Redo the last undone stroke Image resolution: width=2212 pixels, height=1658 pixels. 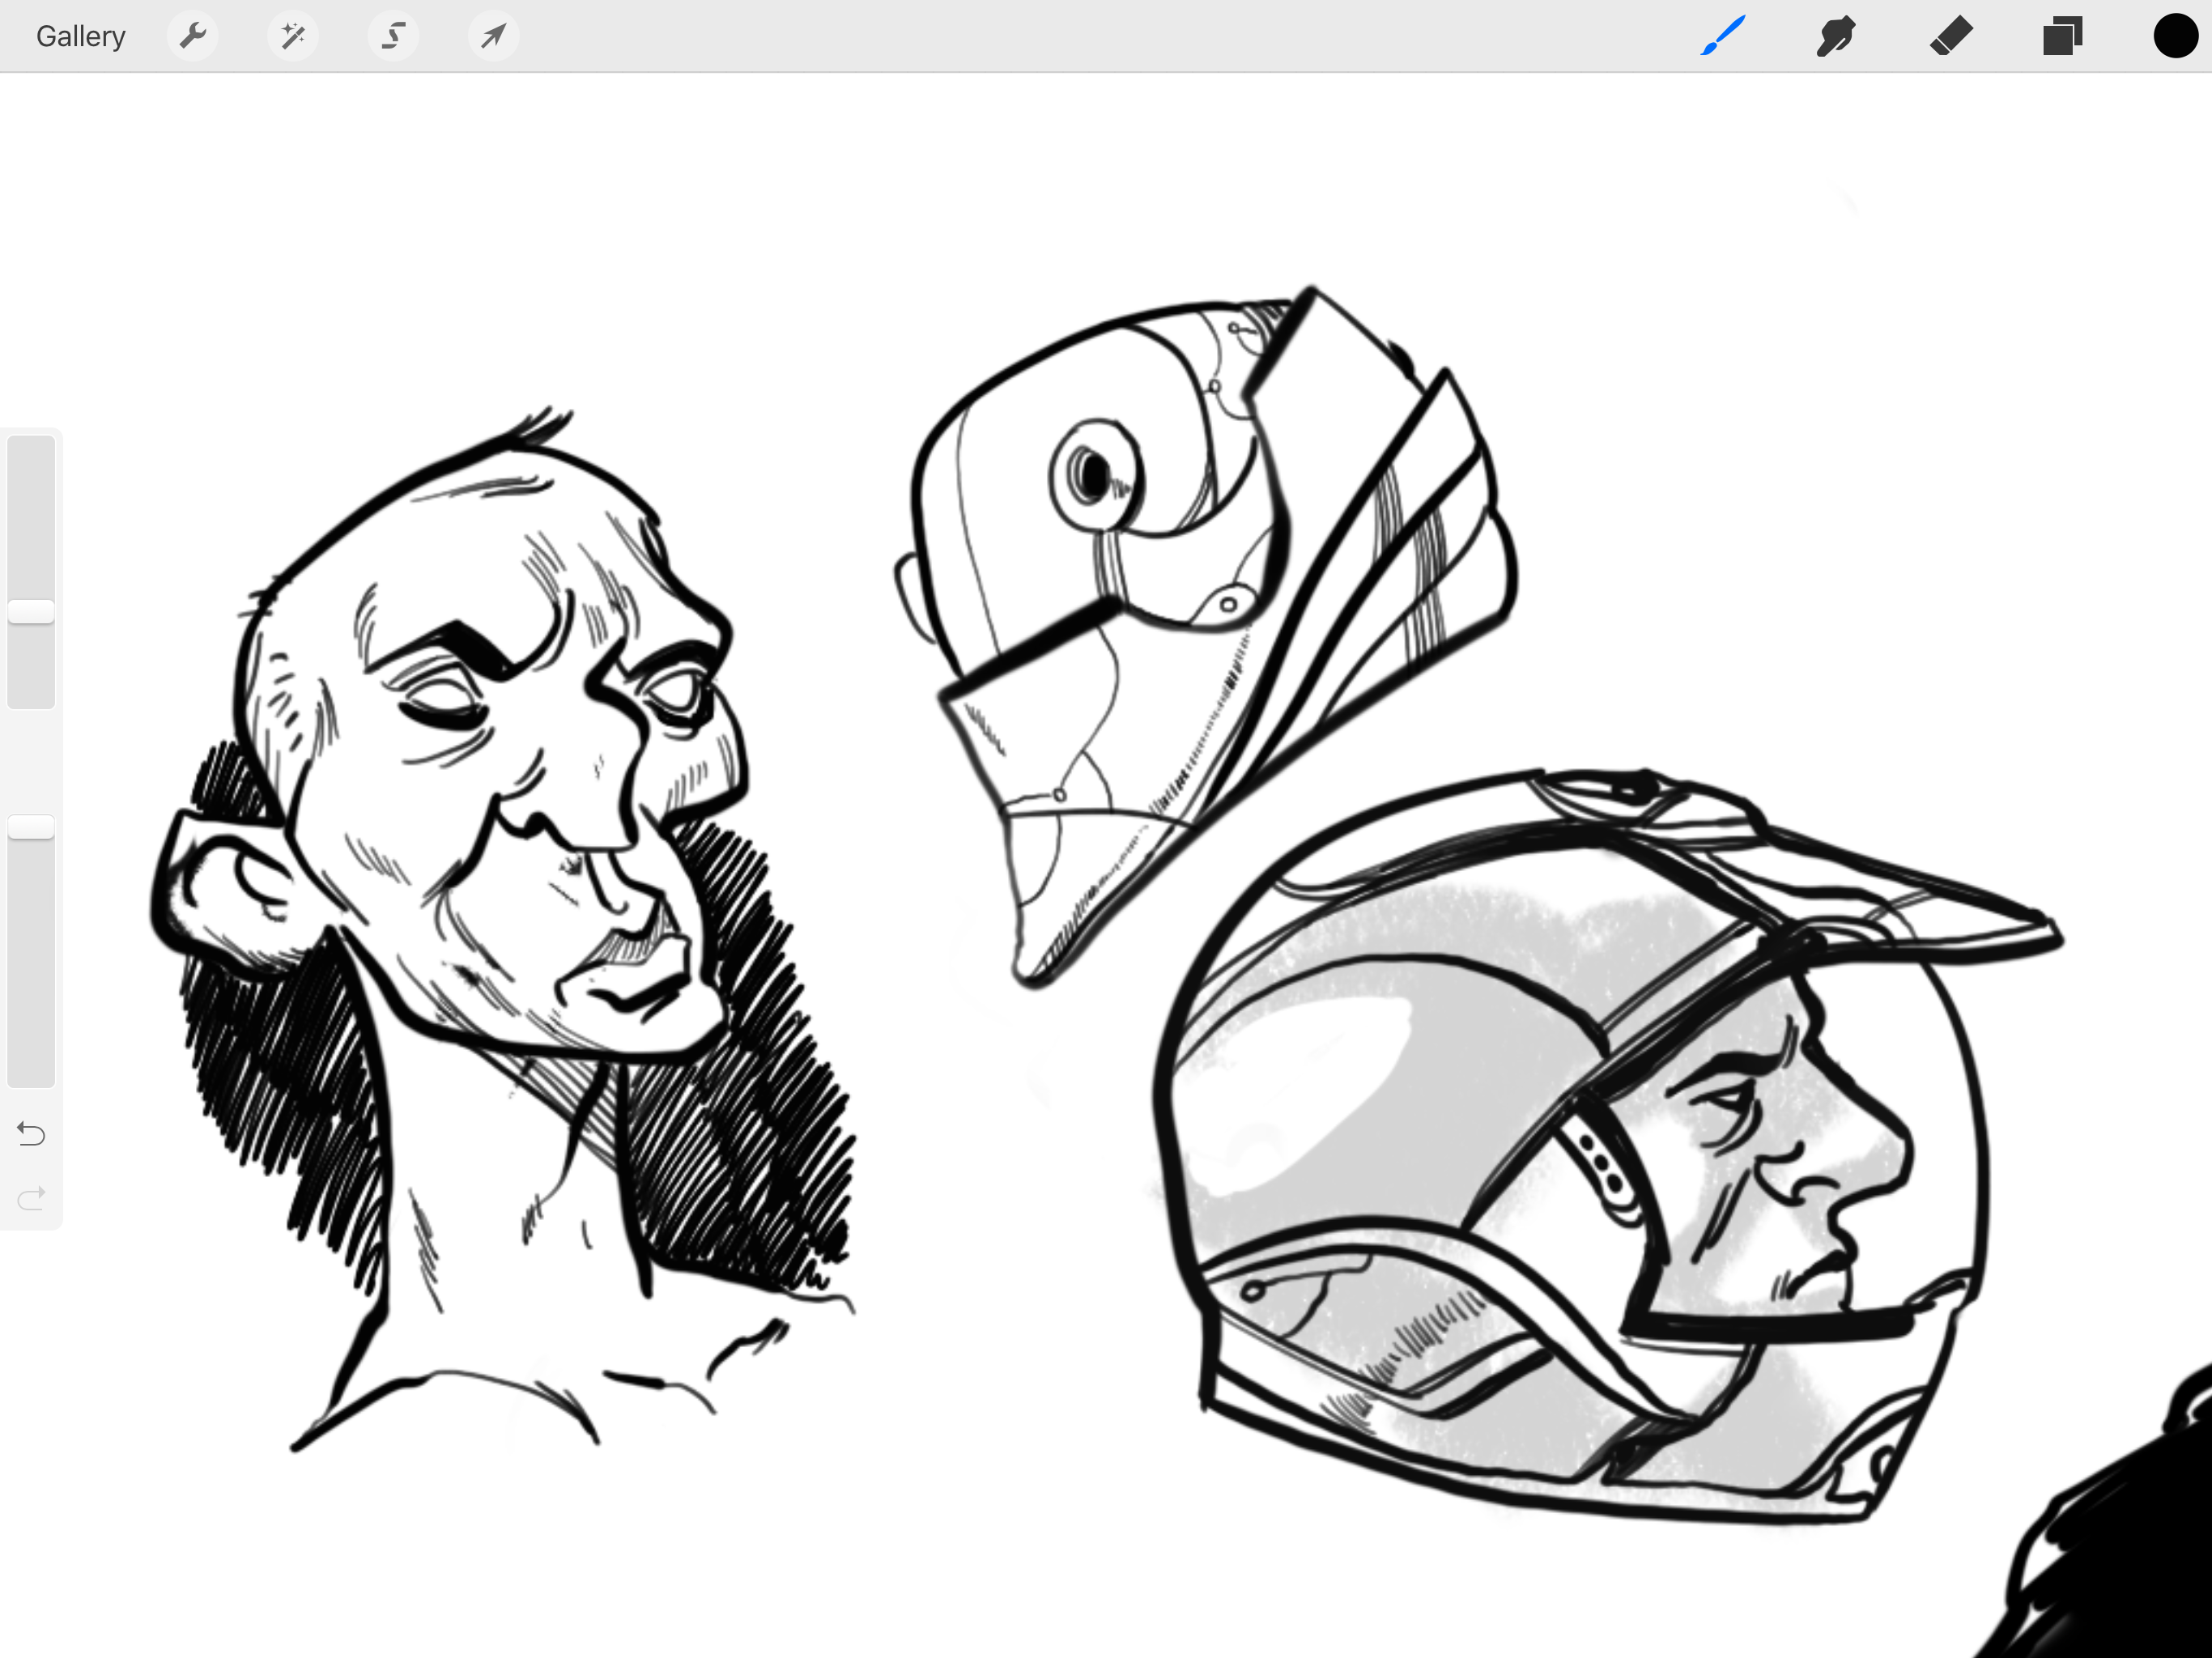click(x=31, y=1197)
